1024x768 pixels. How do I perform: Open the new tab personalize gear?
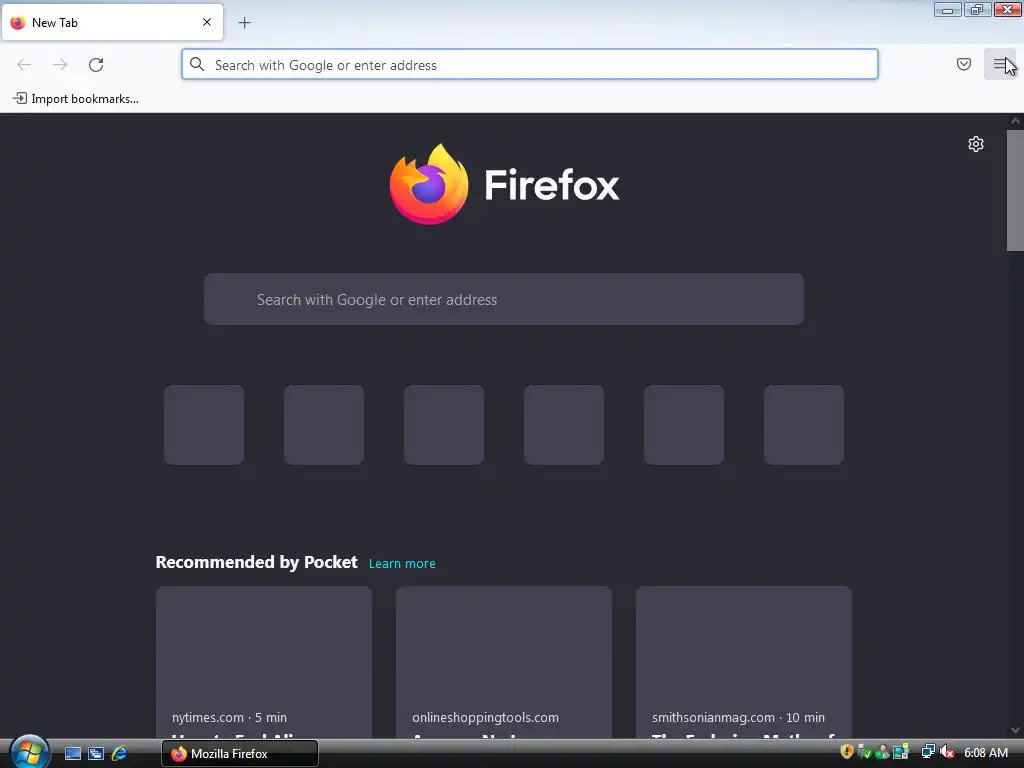point(976,144)
